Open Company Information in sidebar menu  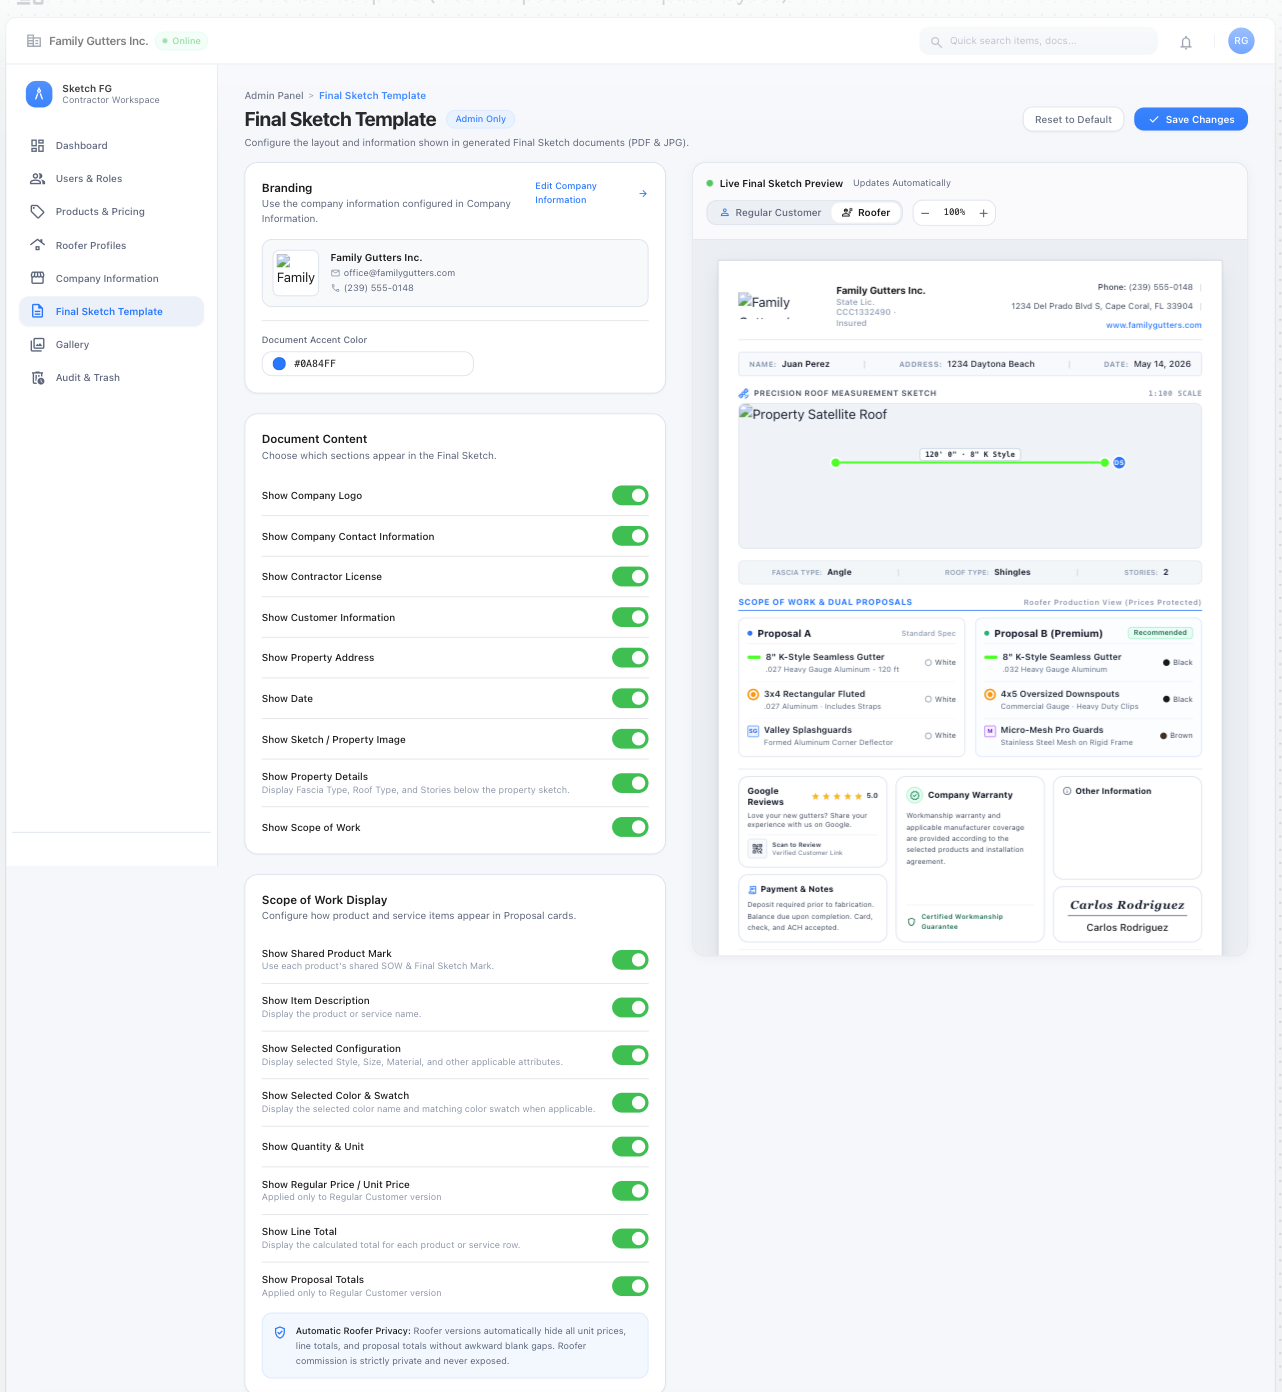tap(111, 279)
